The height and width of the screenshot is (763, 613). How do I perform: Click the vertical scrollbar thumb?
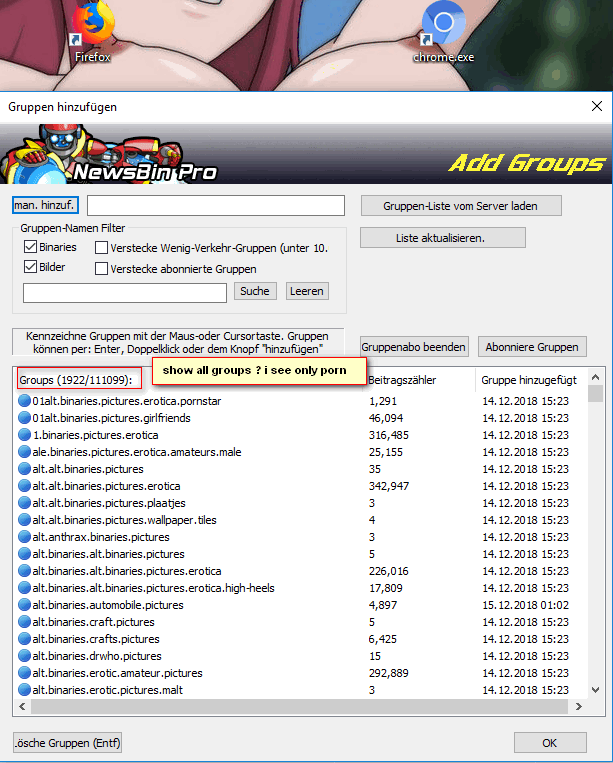coord(595,394)
